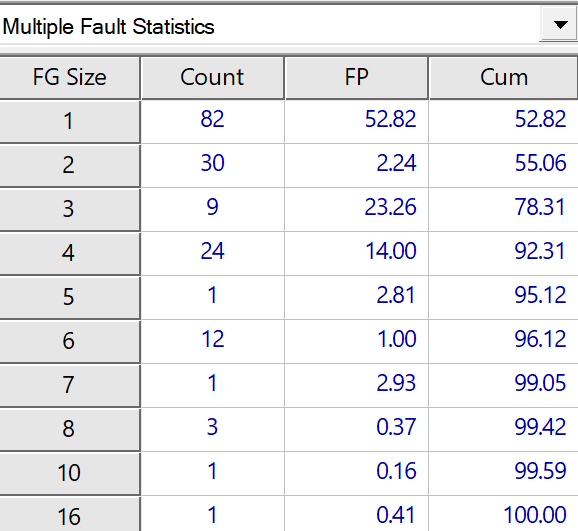Image resolution: width=578 pixels, height=531 pixels.
Task: Click the Cum cell showing 100.00
Action: pos(504,514)
